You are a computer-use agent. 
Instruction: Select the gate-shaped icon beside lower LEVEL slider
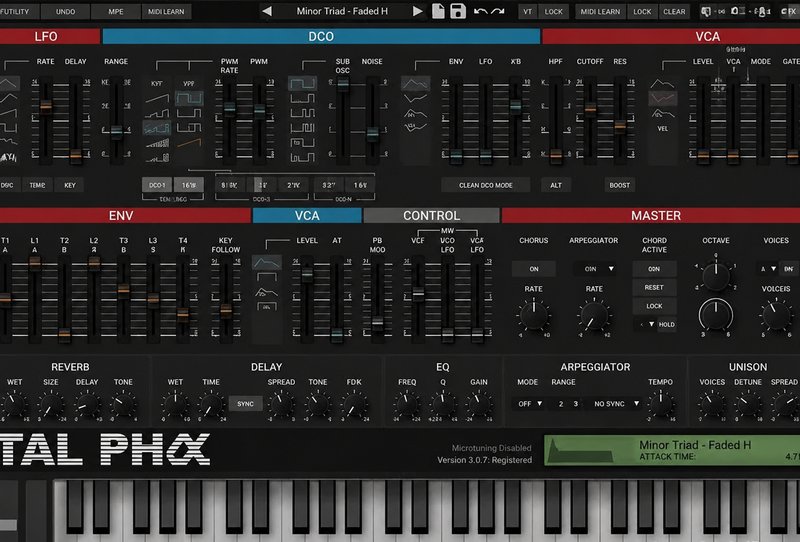pos(267,277)
